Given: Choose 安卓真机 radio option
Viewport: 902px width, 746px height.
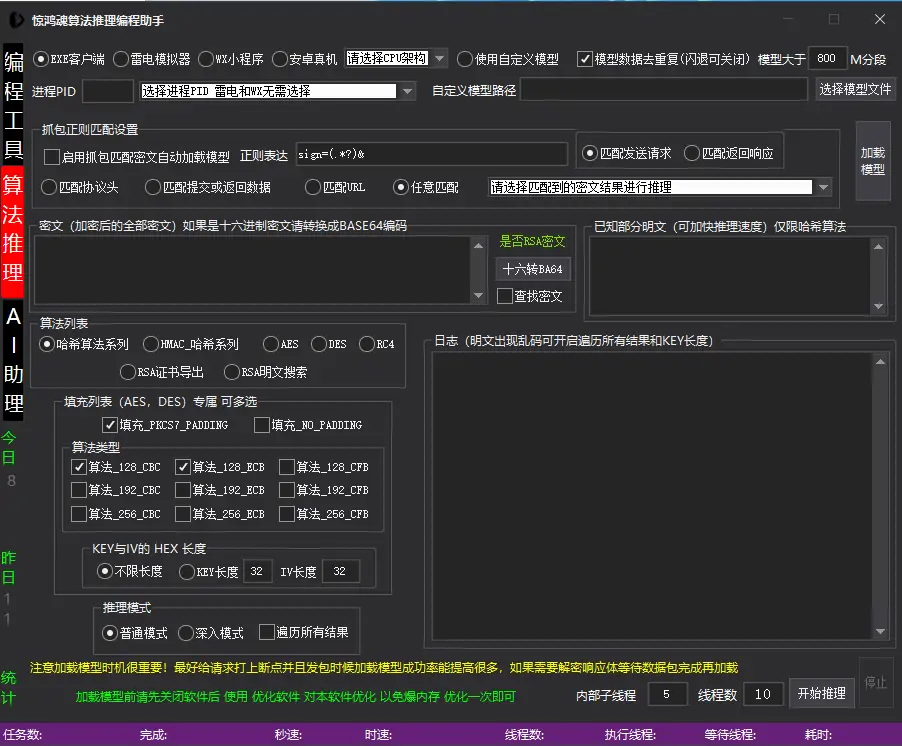Looking at the screenshot, I should pos(304,59).
